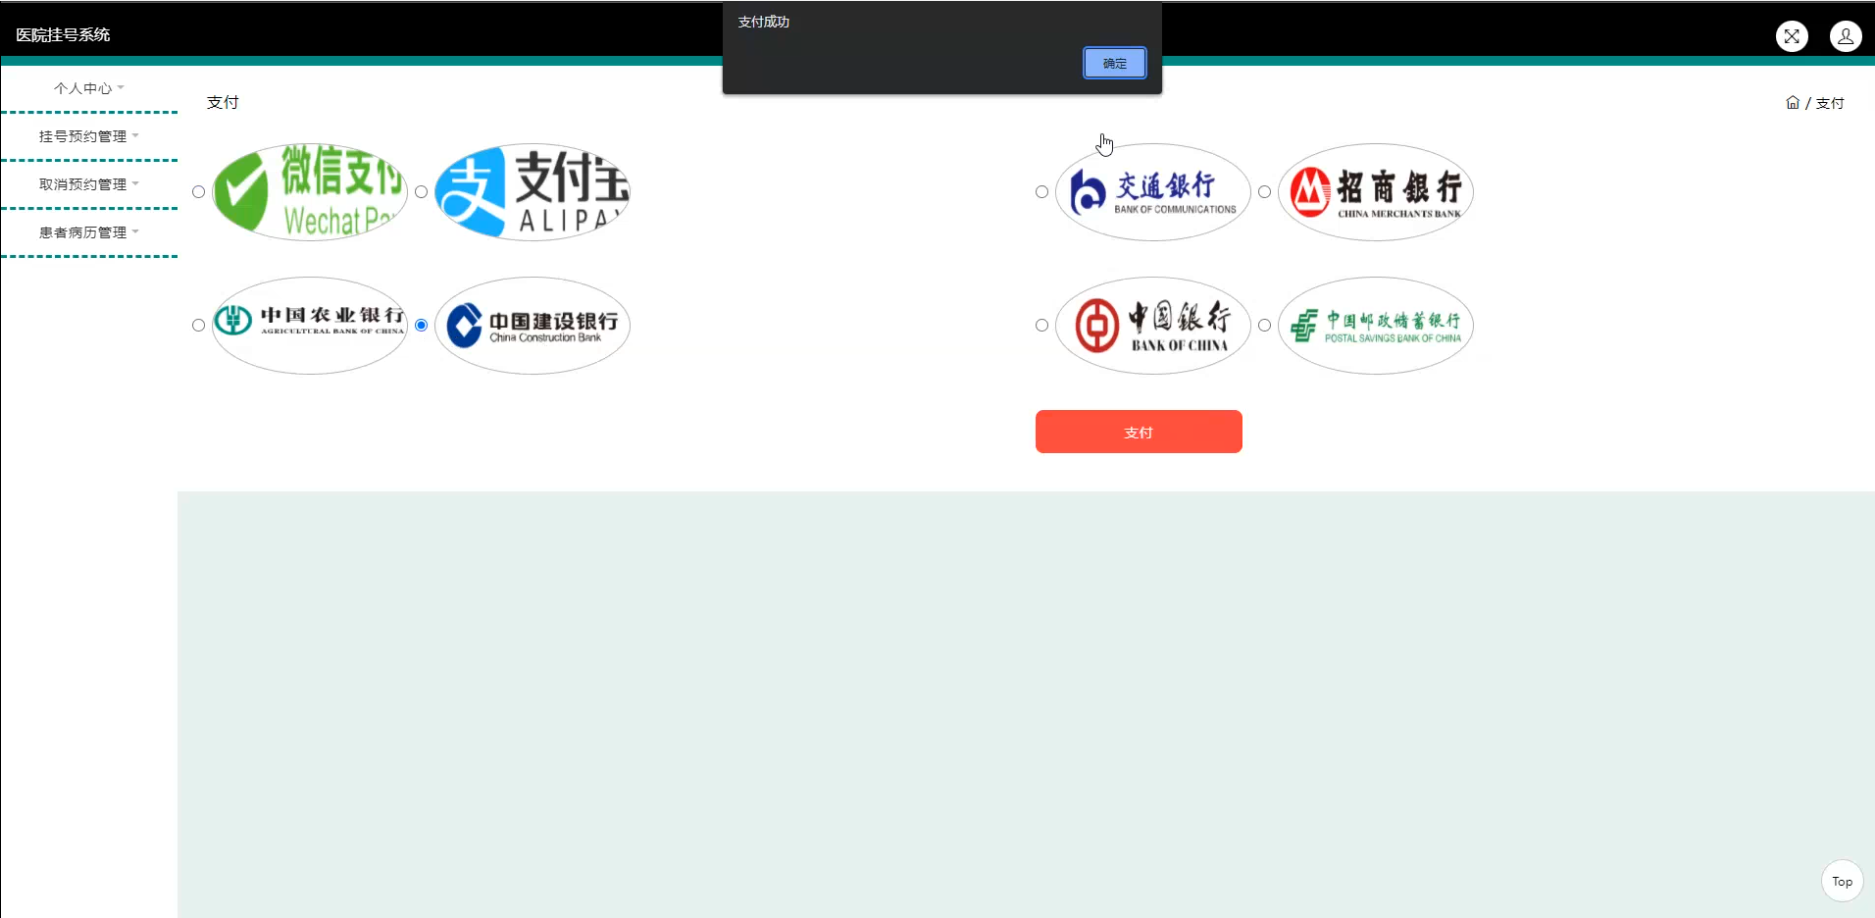Select the Bank of Communications radio button
The width and height of the screenshot is (1875, 918).
pos(1042,191)
